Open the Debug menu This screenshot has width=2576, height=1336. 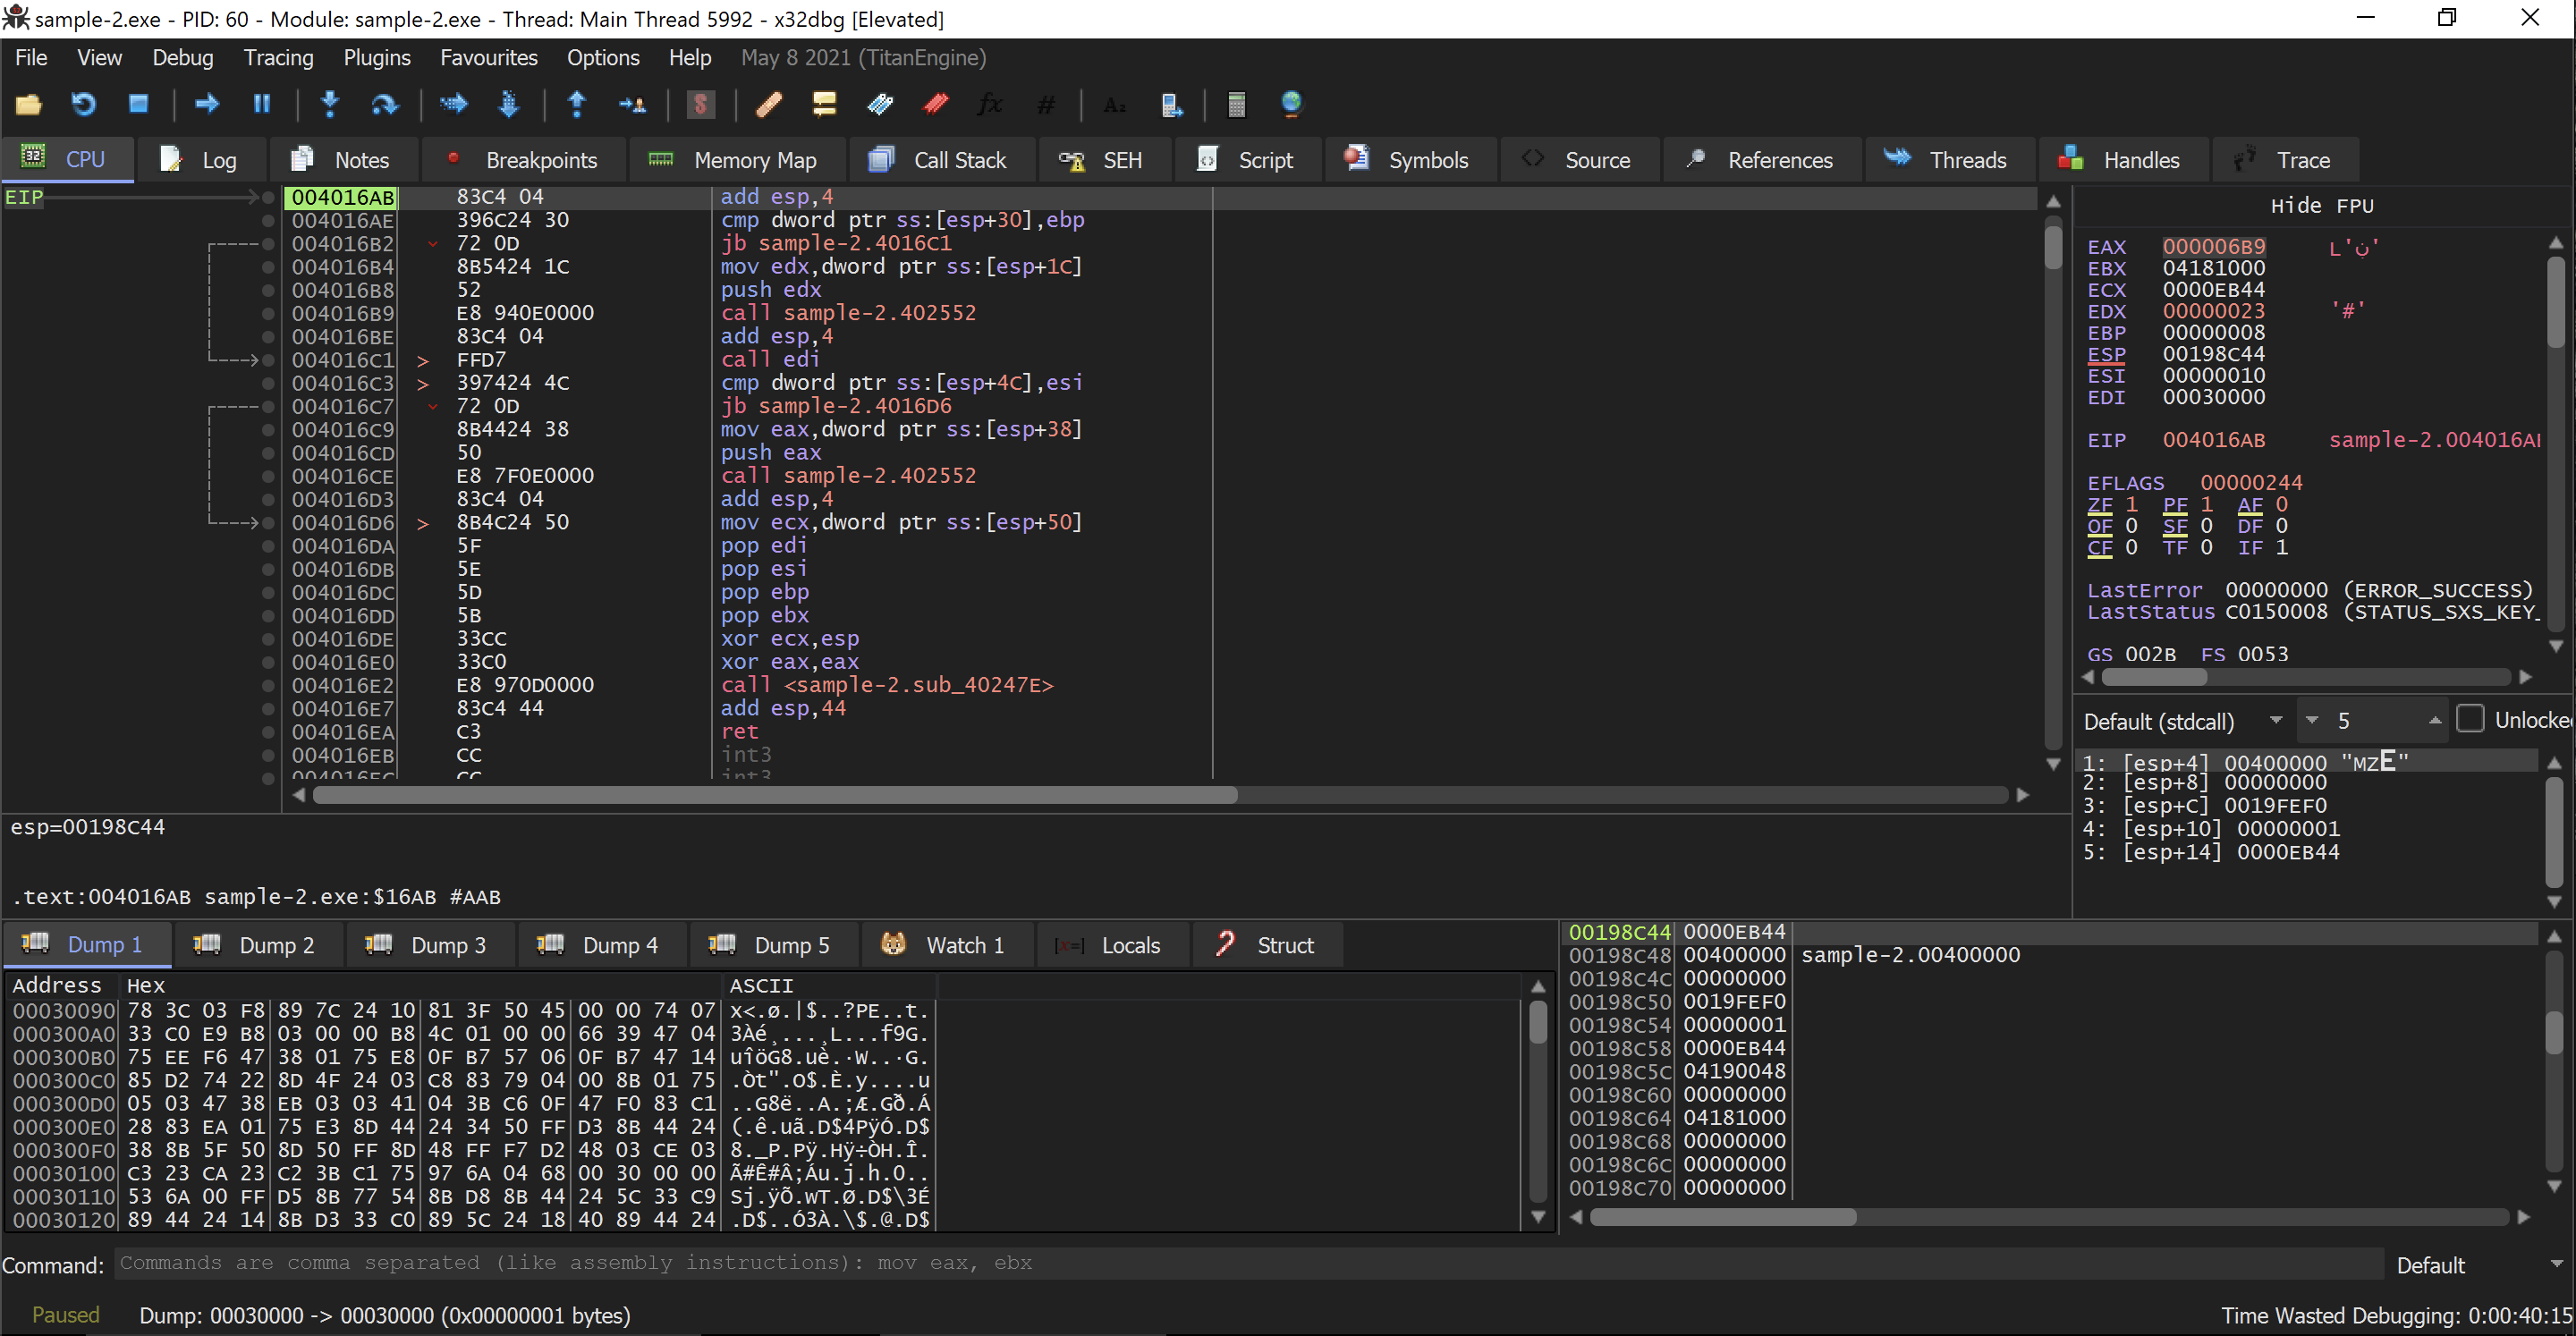pyautogui.click(x=183, y=58)
